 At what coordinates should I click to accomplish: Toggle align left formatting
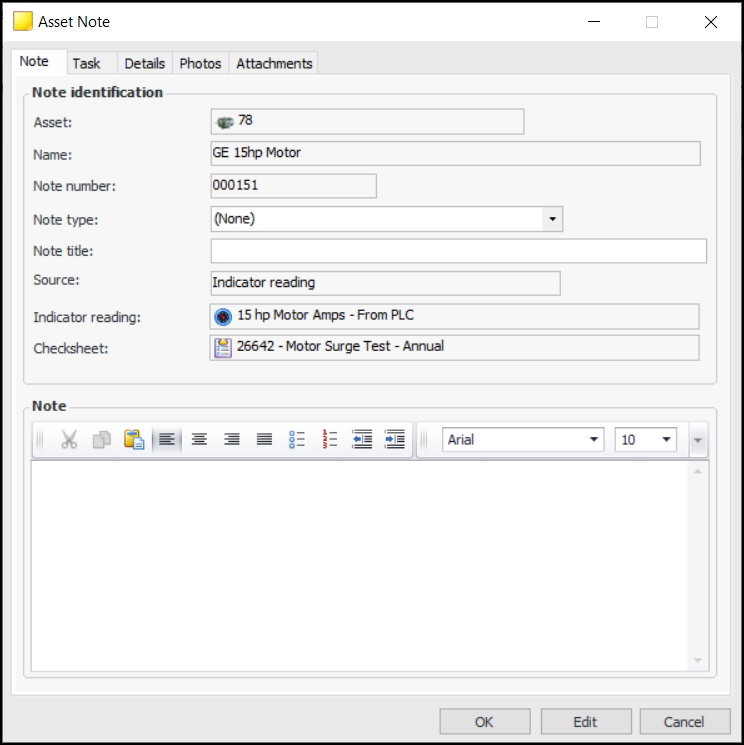coord(167,440)
